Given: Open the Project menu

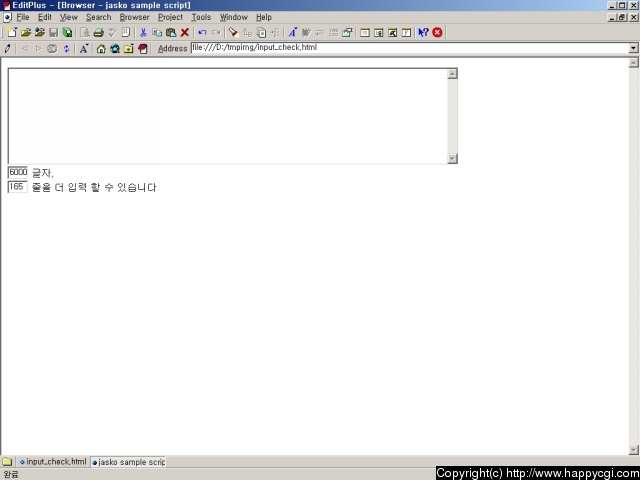Looking at the screenshot, I should tap(171, 17).
